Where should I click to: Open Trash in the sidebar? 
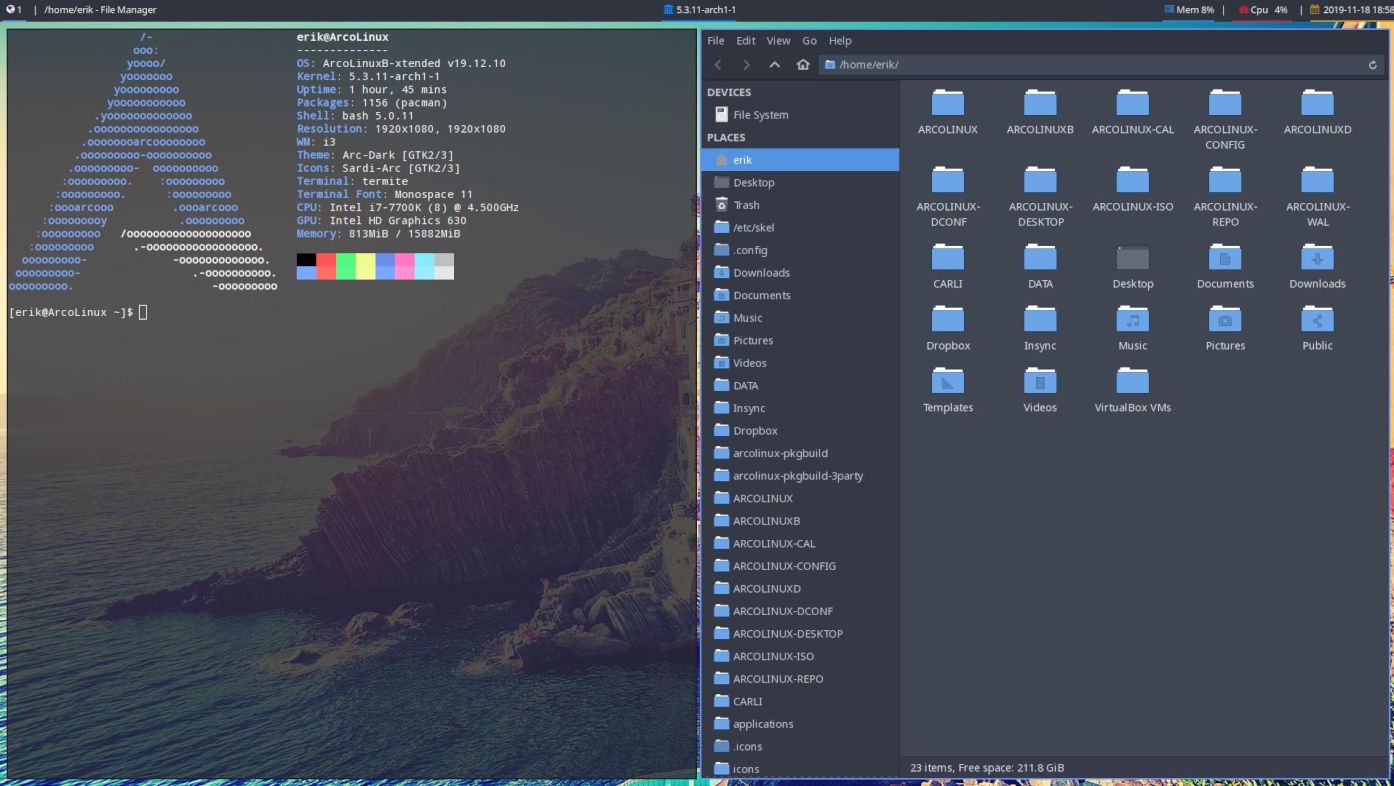(800, 205)
